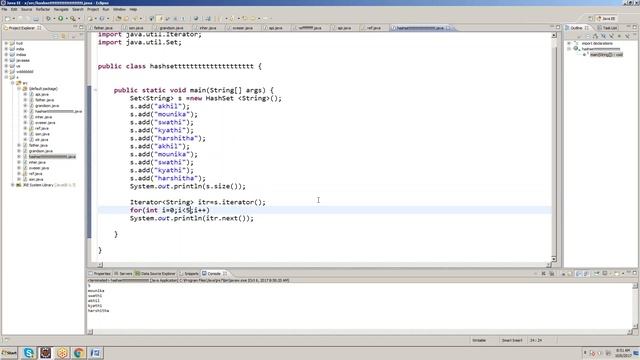Toggle Mark Occurrences in the toolbar
The height and width of the screenshot is (360, 640).
(161, 18)
